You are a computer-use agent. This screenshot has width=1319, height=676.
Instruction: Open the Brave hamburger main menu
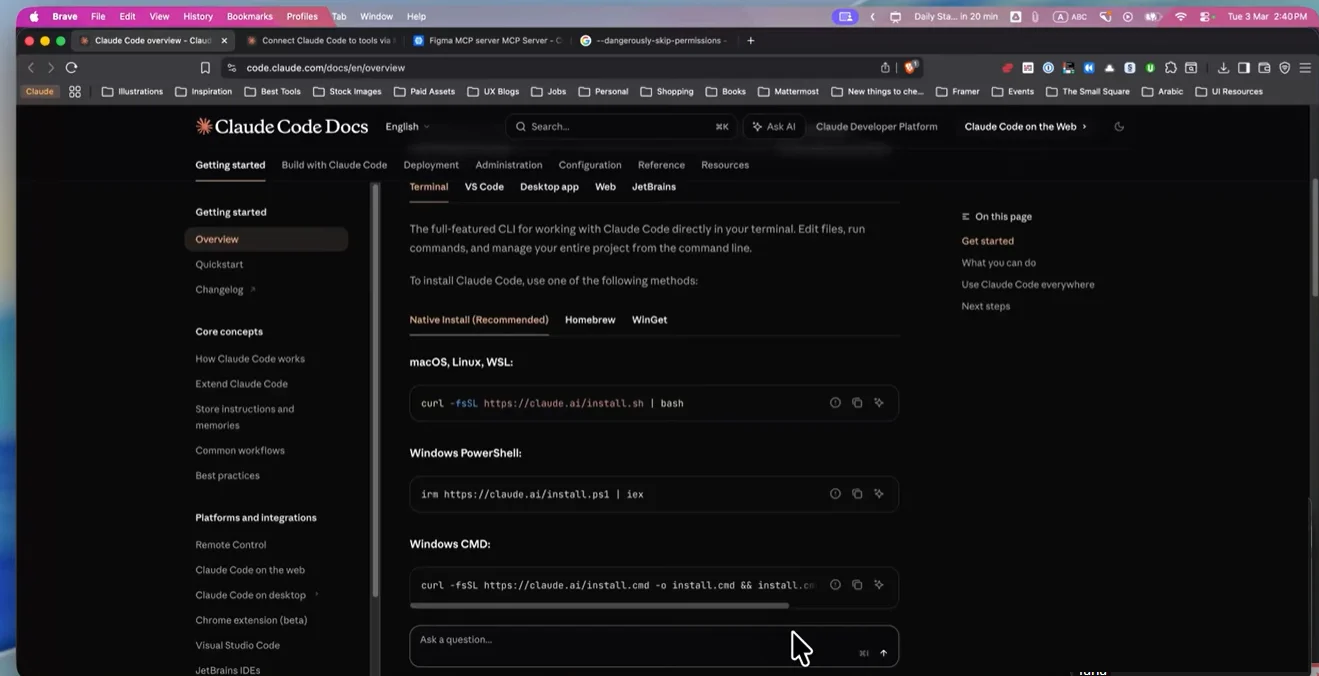click(x=1305, y=68)
